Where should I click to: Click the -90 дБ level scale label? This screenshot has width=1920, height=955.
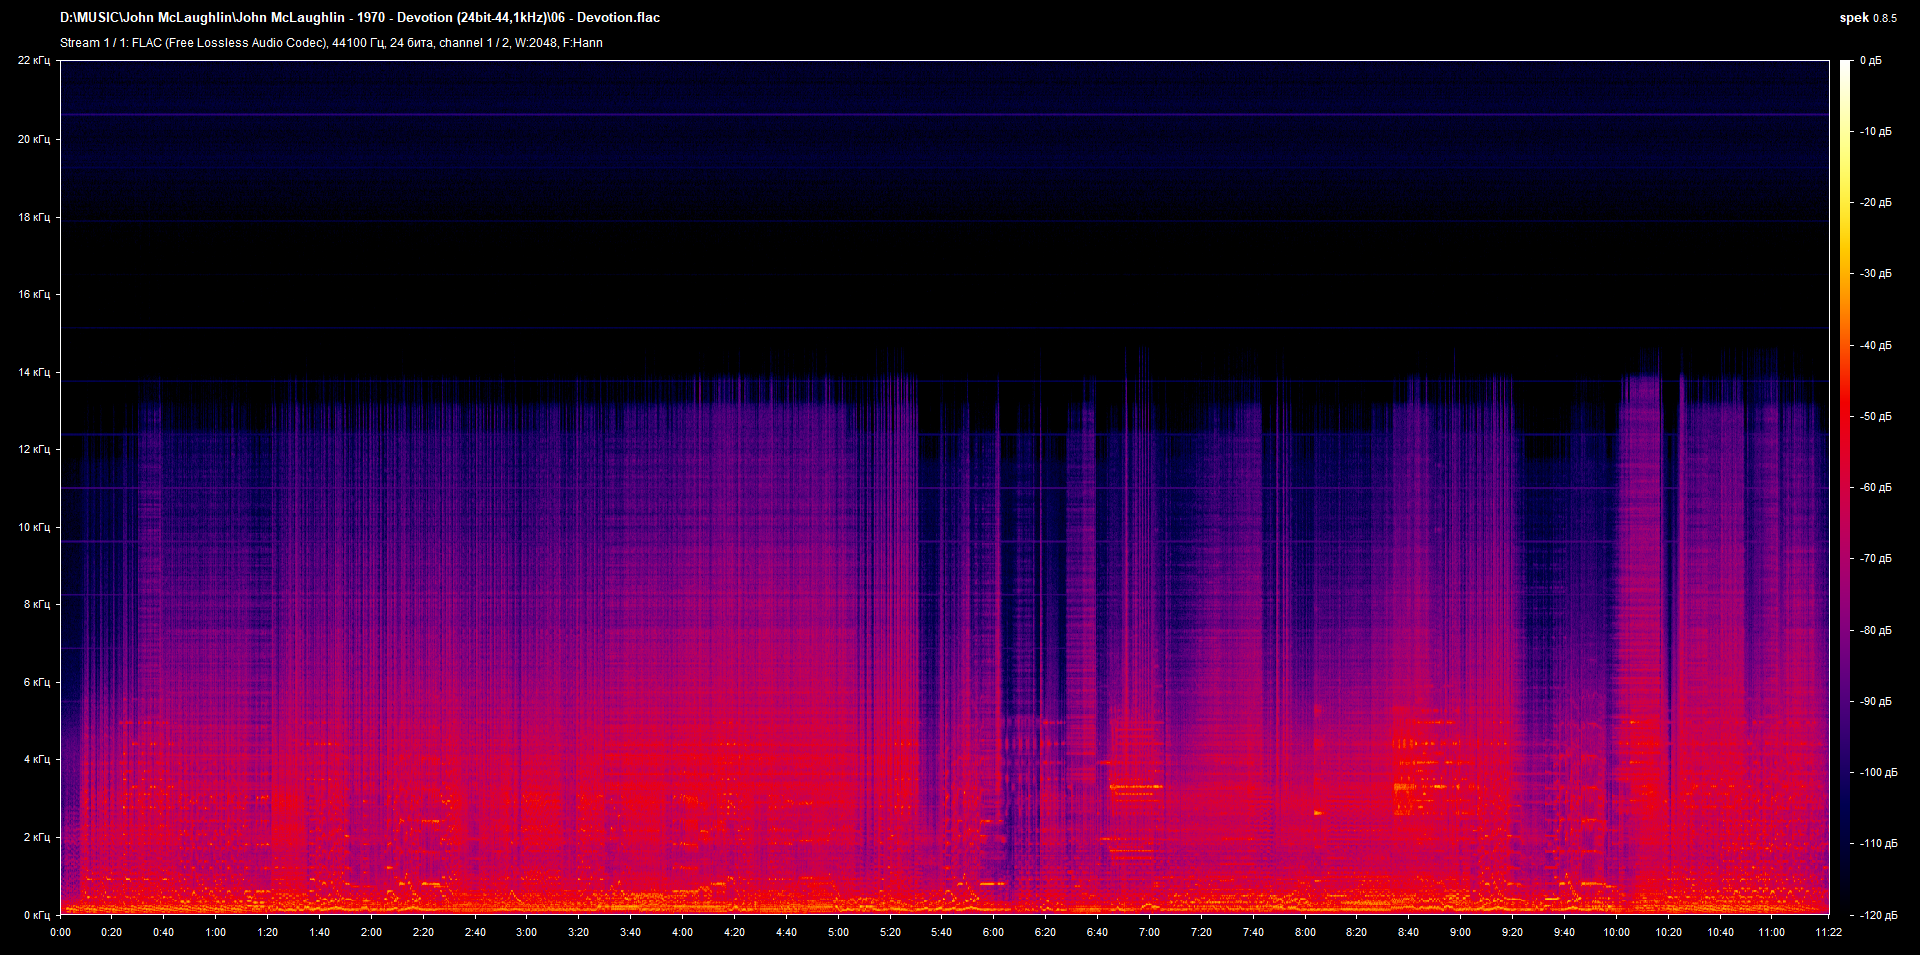[x=1875, y=701]
